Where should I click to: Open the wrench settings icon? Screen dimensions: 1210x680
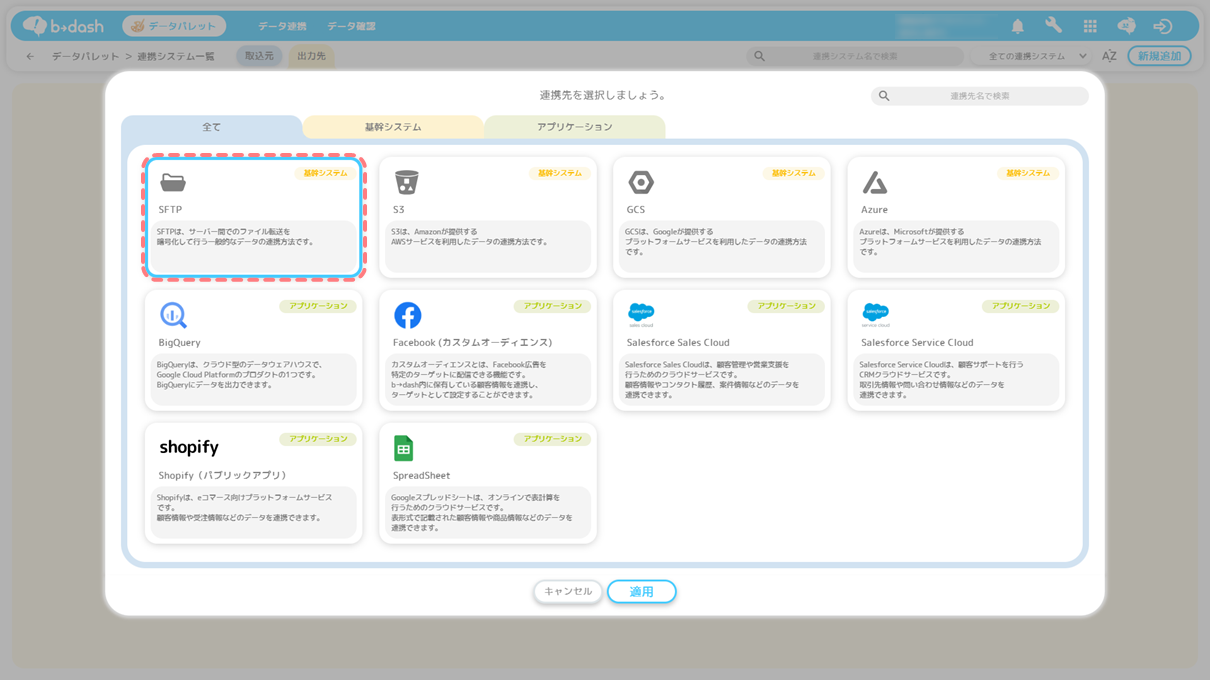1054,26
